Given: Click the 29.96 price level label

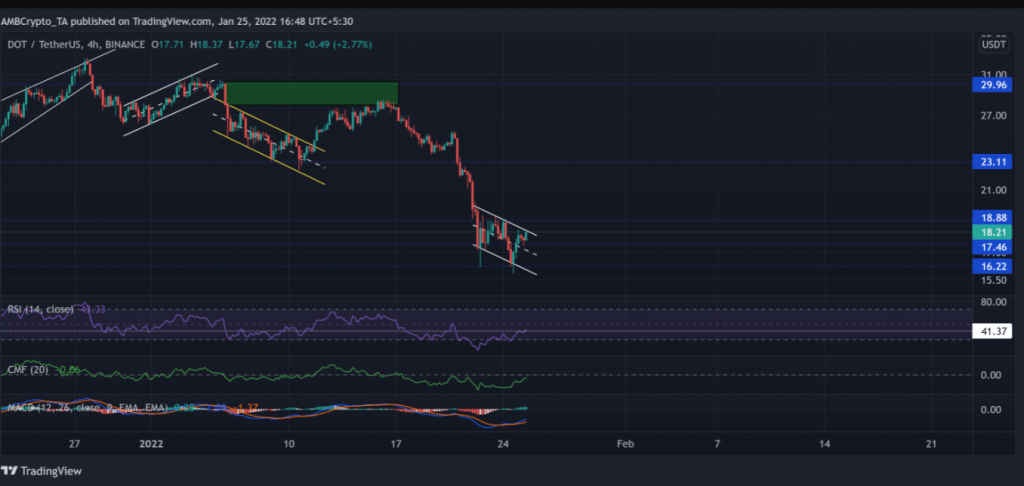Looking at the screenshot, I should (991, 84).
